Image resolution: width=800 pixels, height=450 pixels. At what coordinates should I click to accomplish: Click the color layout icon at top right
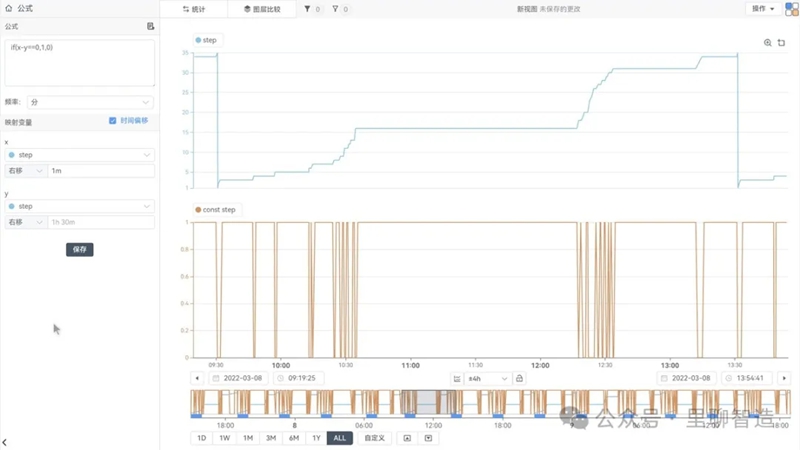[x=791, y=9]
